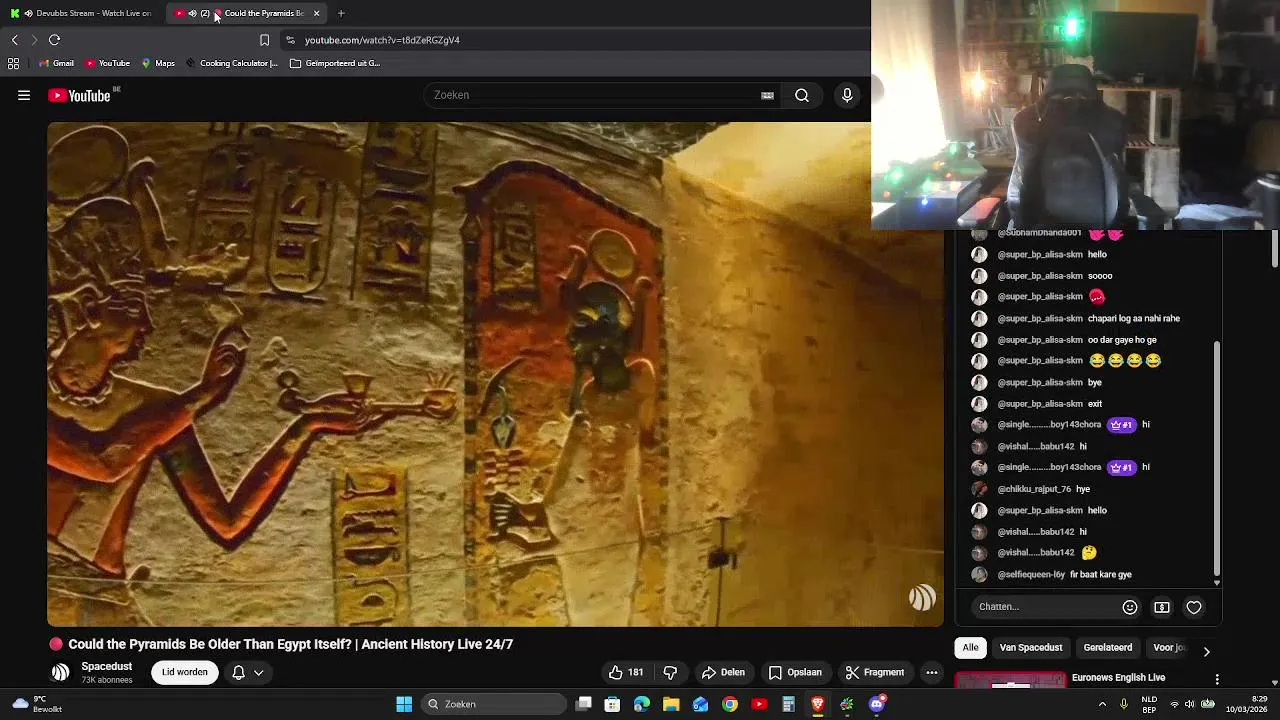1280x720 pixels.
Task: Open the on-screen keyboard in search box
Action: [x=767, y=95]
